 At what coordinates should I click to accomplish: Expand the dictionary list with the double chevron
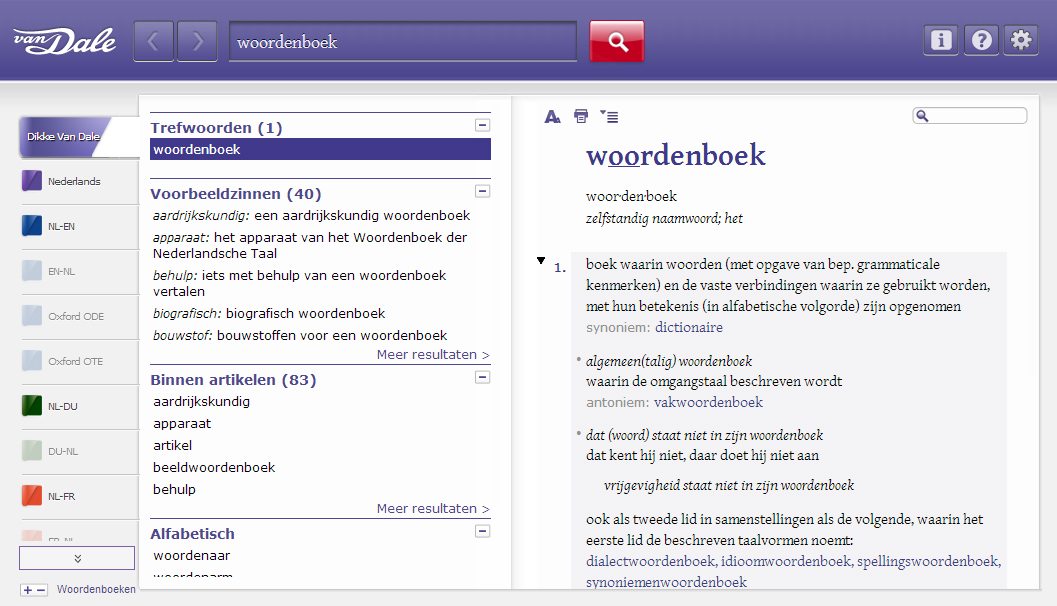[77, 558]
